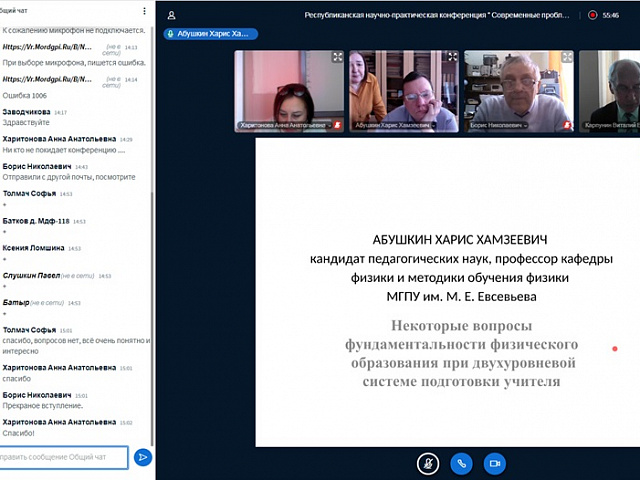This screenshot has width=640, height=480.
Task: Click the leave audio phone button
Action: [x=460, y=463]
